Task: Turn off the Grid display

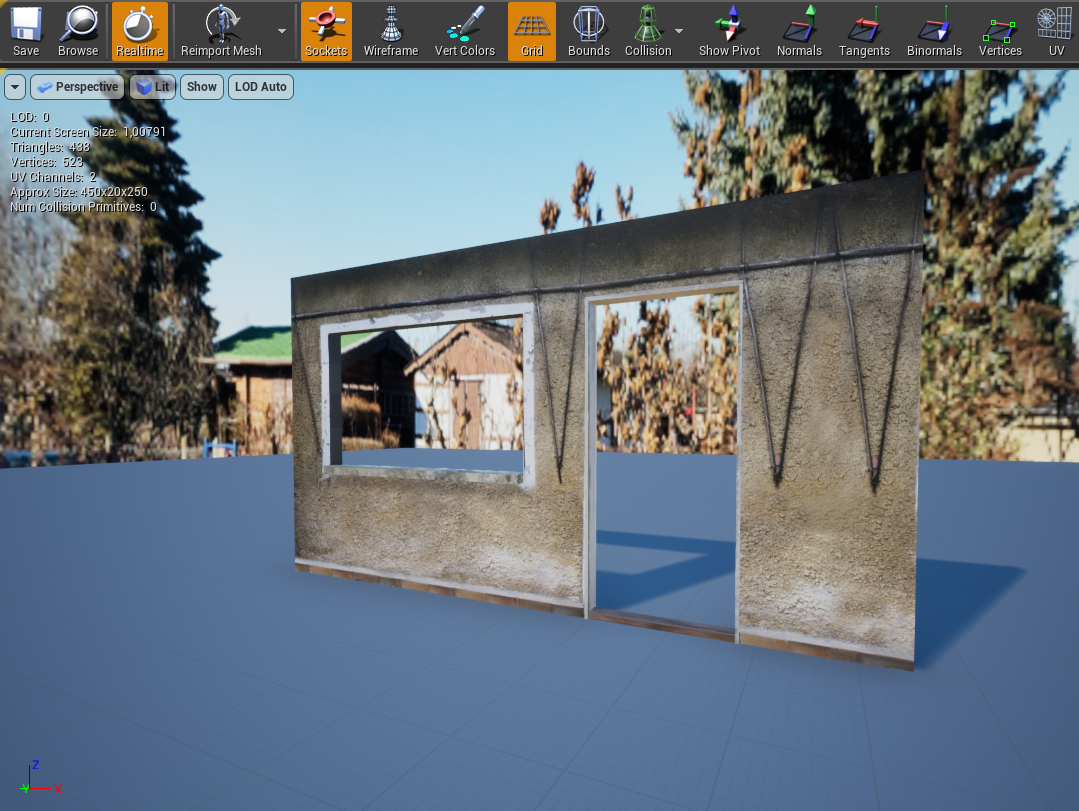Action: point(531,31)
